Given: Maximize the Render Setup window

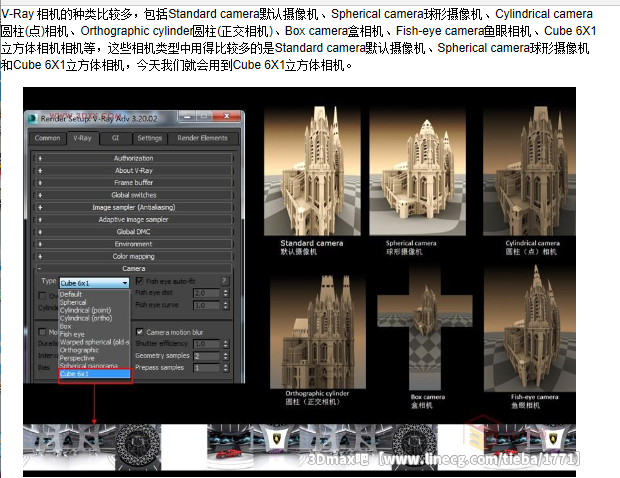Looking at the screenshot, I should 204,116.
